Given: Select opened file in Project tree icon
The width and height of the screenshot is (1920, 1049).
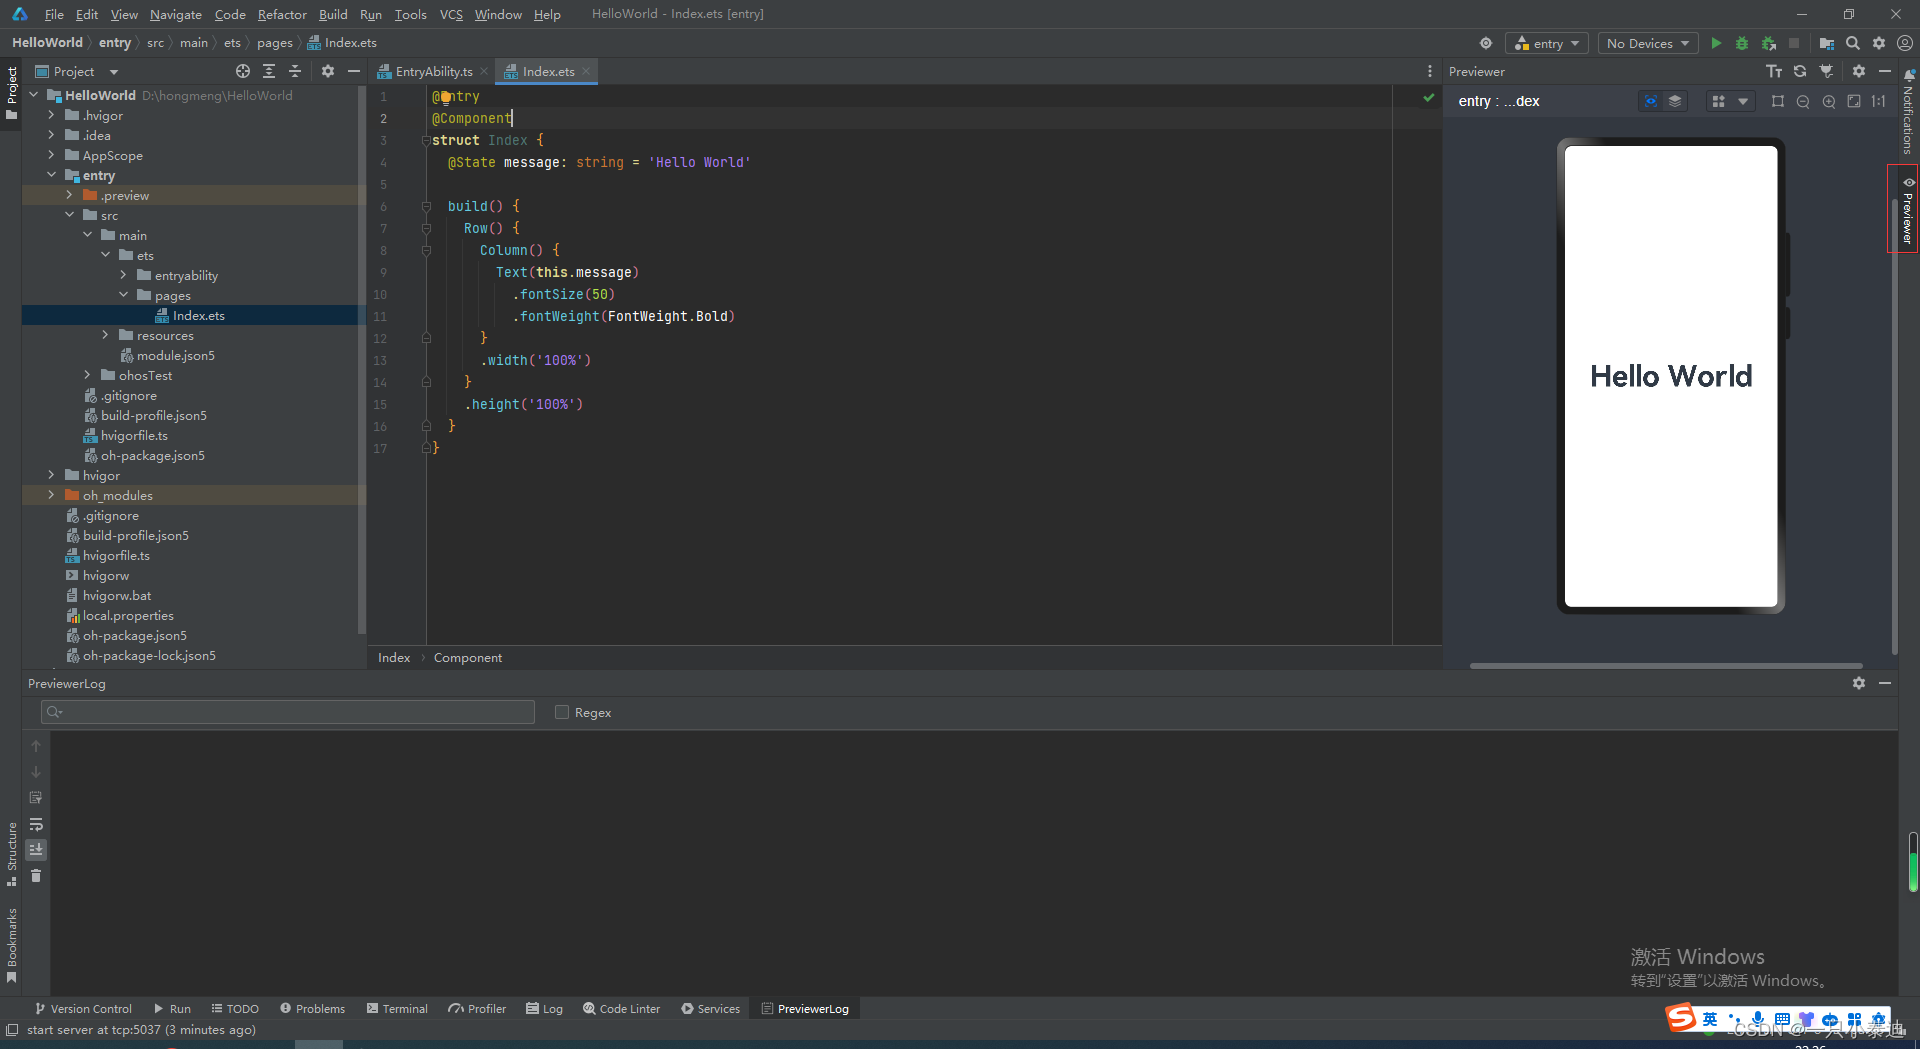Looking at the screenshot, I should click(243, 71).
